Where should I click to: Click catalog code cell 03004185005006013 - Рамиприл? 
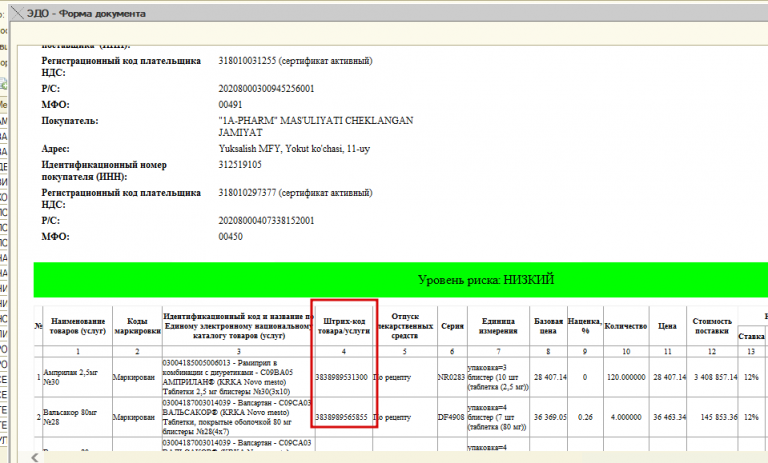point(238,377)
